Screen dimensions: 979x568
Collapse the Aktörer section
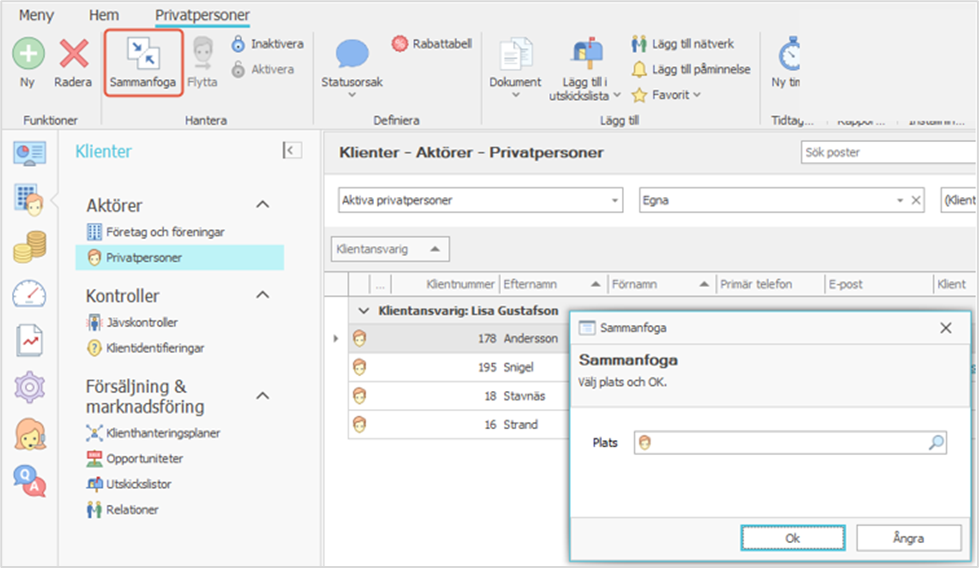pyautogui.click(x=263, y=205)
